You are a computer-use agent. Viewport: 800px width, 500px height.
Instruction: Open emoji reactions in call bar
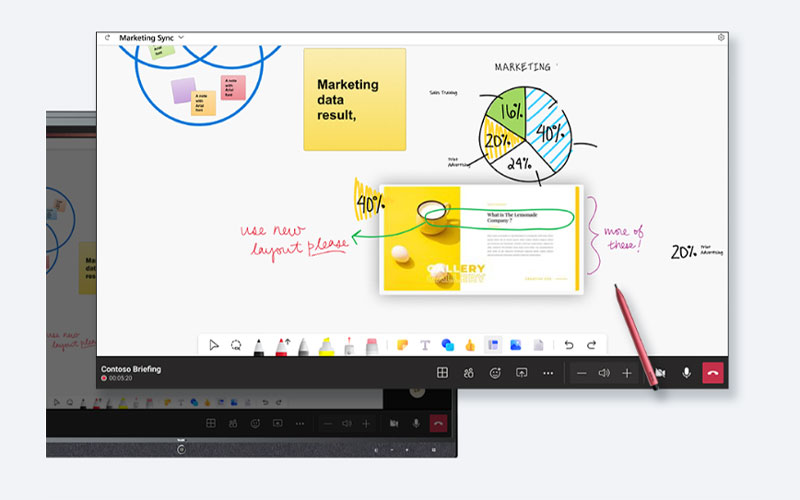(x=495, y=373)
